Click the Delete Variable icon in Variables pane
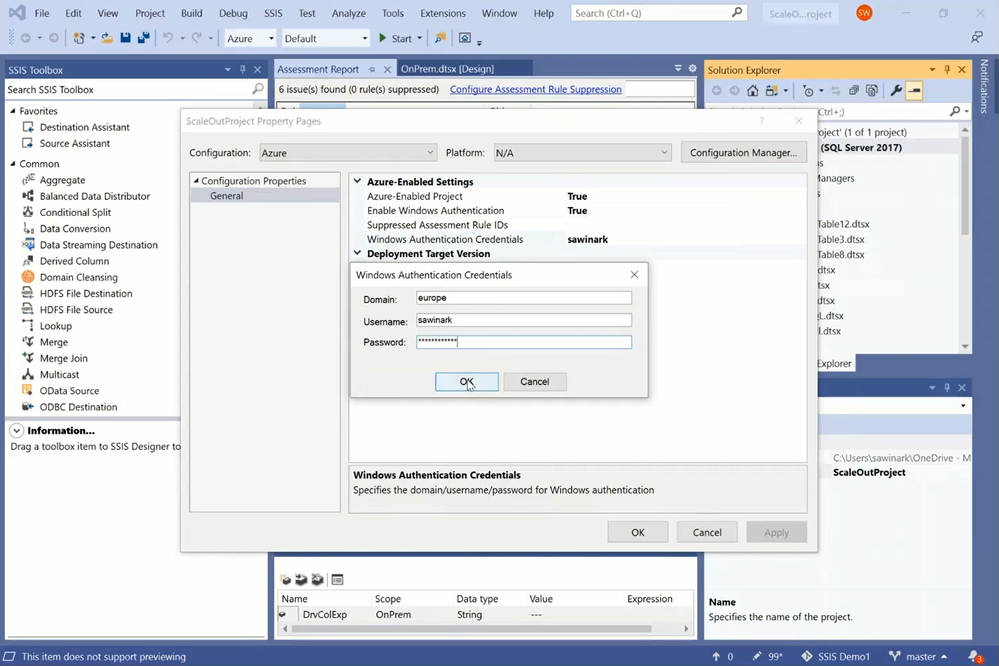Screen dimensions: 999x666 pos(317,579)
